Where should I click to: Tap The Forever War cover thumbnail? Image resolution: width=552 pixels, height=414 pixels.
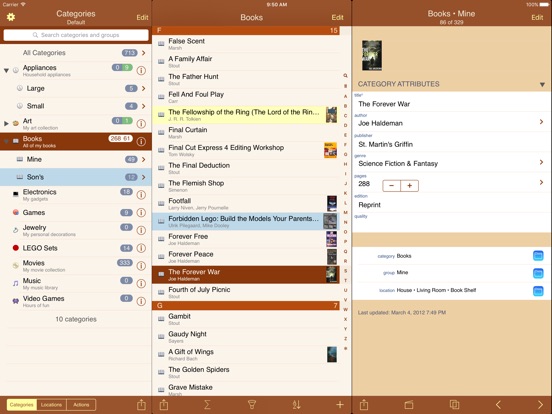[x=372, y=55]
